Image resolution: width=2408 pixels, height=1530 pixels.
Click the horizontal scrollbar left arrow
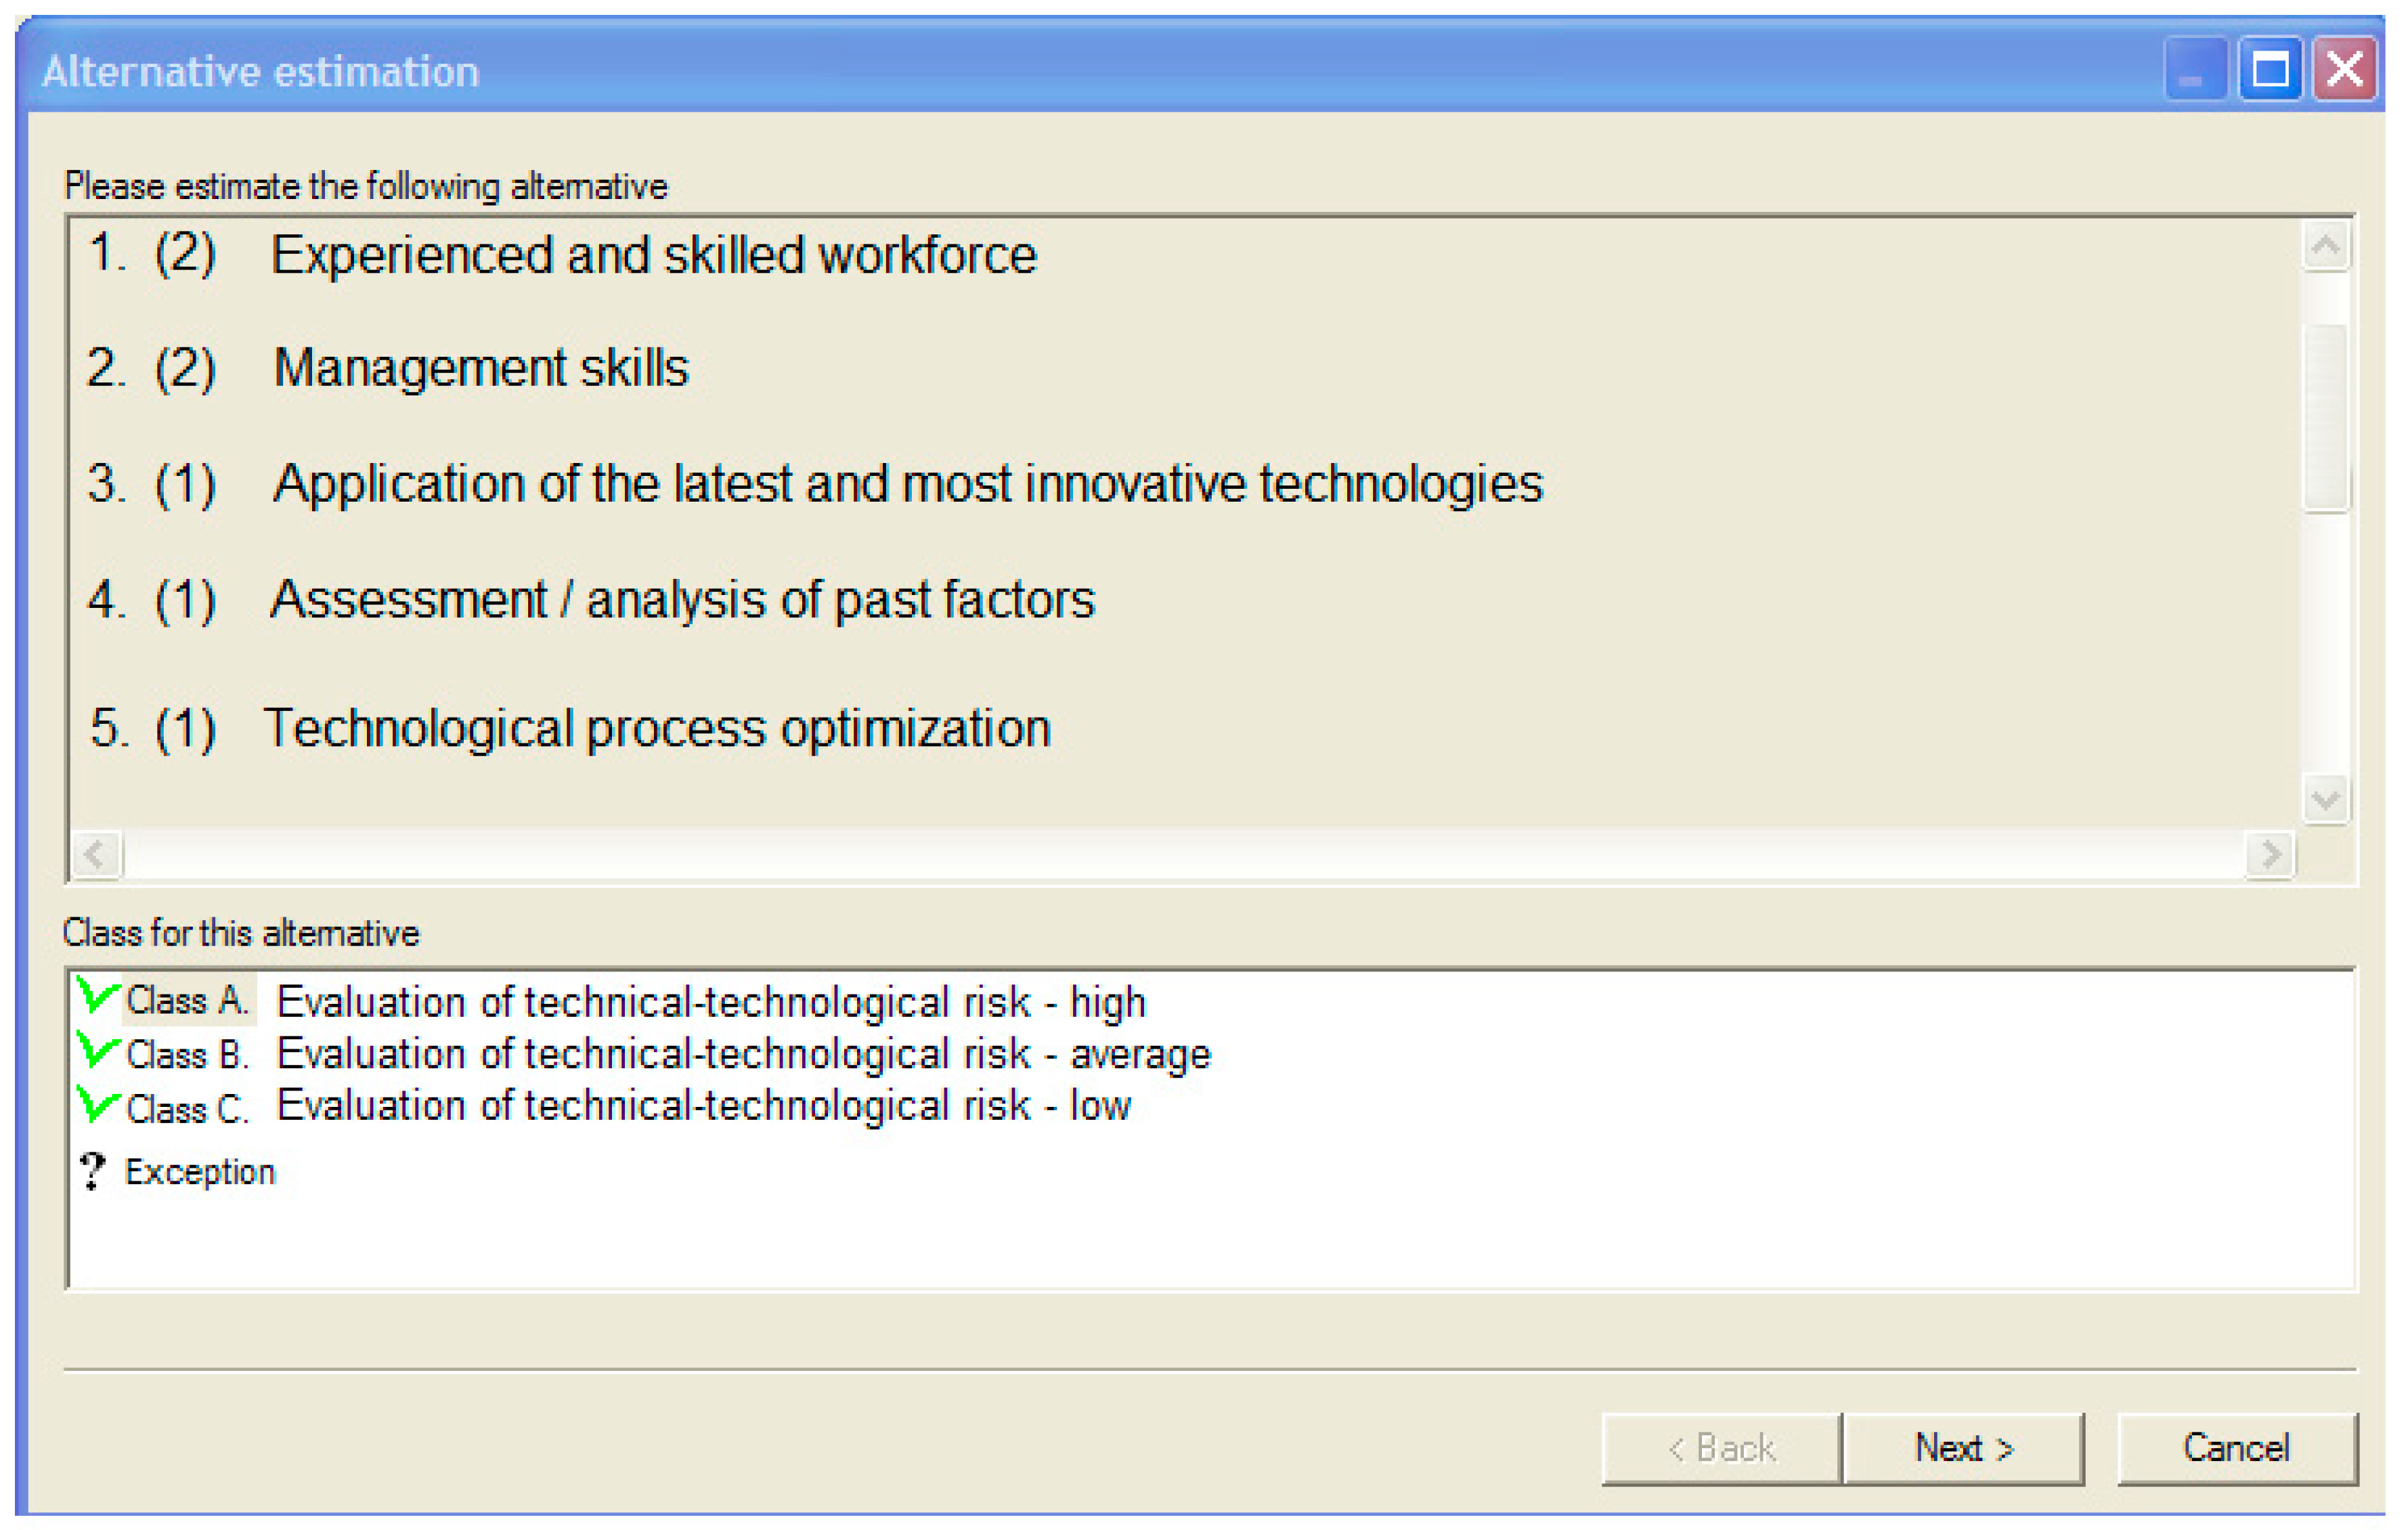pyautogui.click(x=96, y=855)
